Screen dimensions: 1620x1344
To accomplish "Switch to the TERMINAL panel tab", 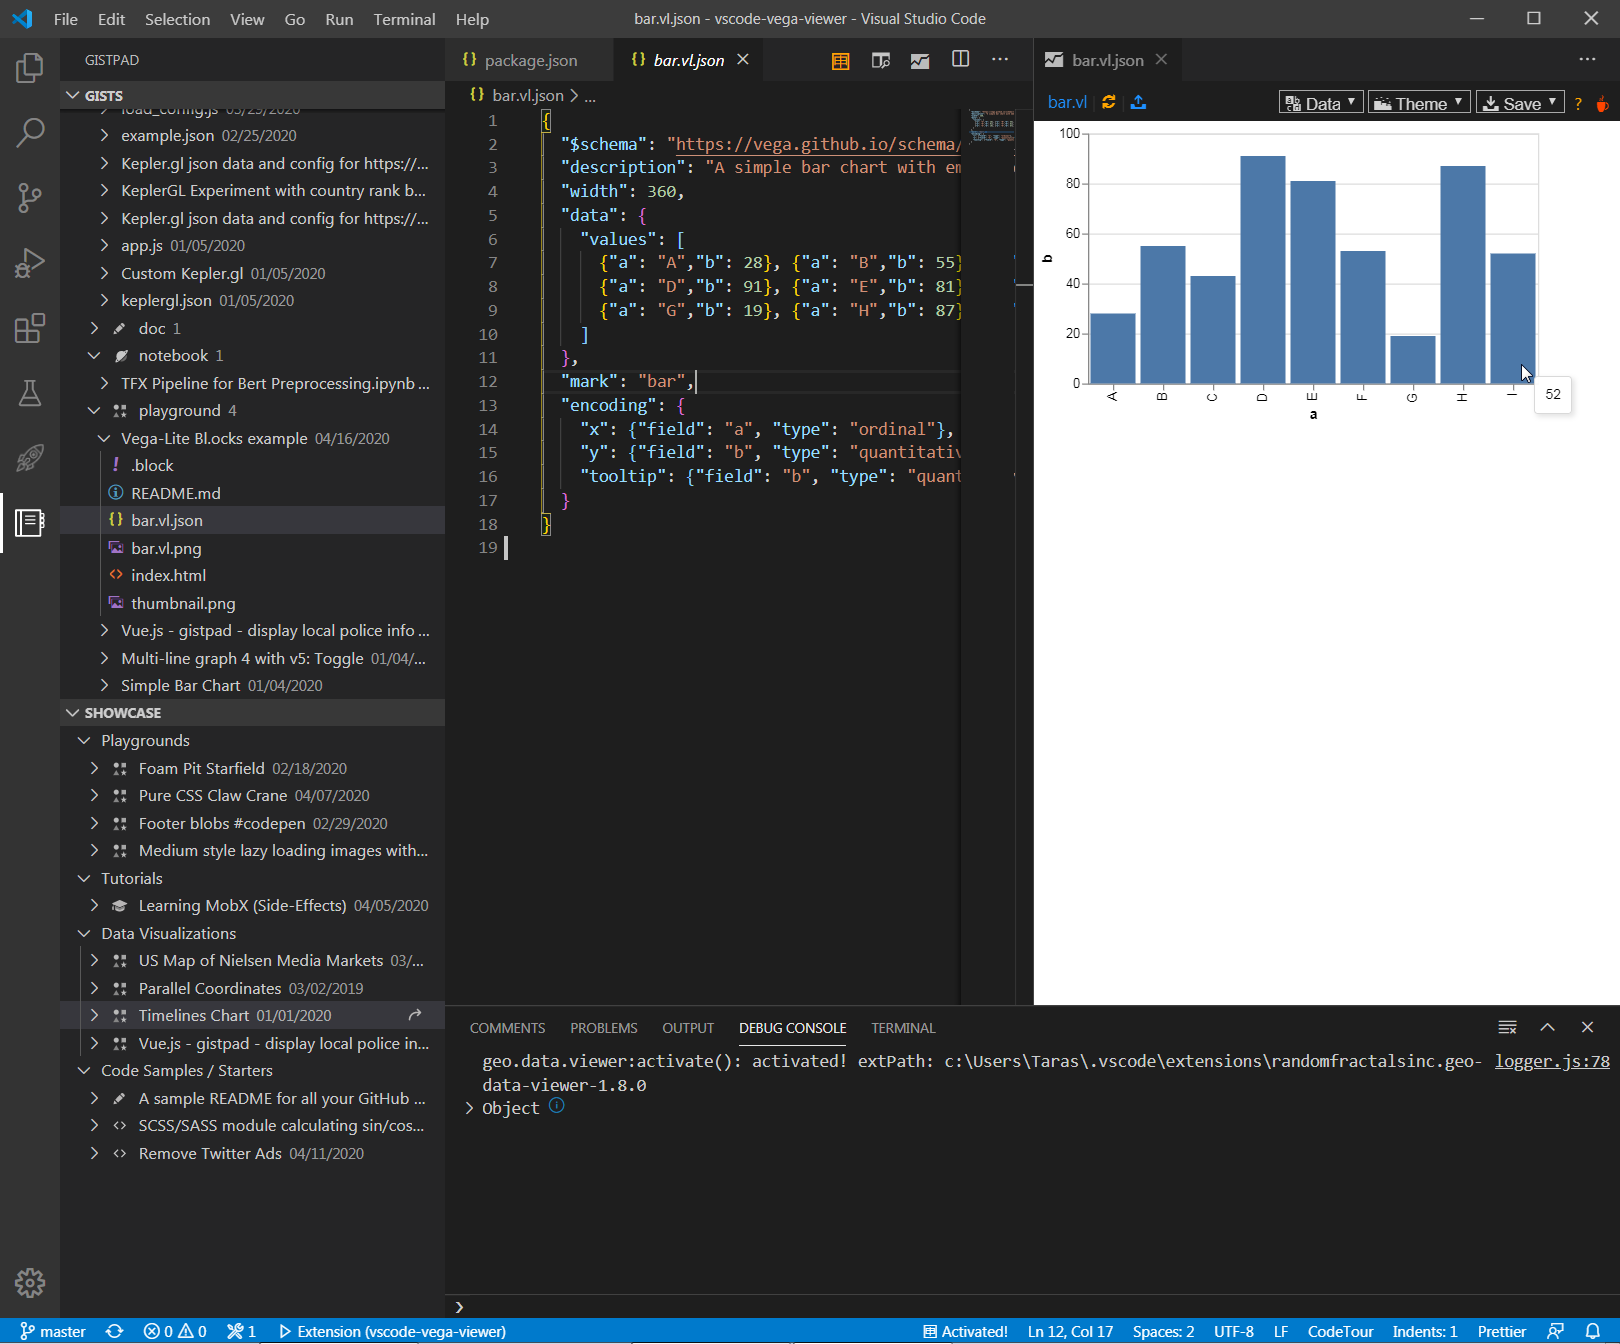I will (x=903, y=1028).
